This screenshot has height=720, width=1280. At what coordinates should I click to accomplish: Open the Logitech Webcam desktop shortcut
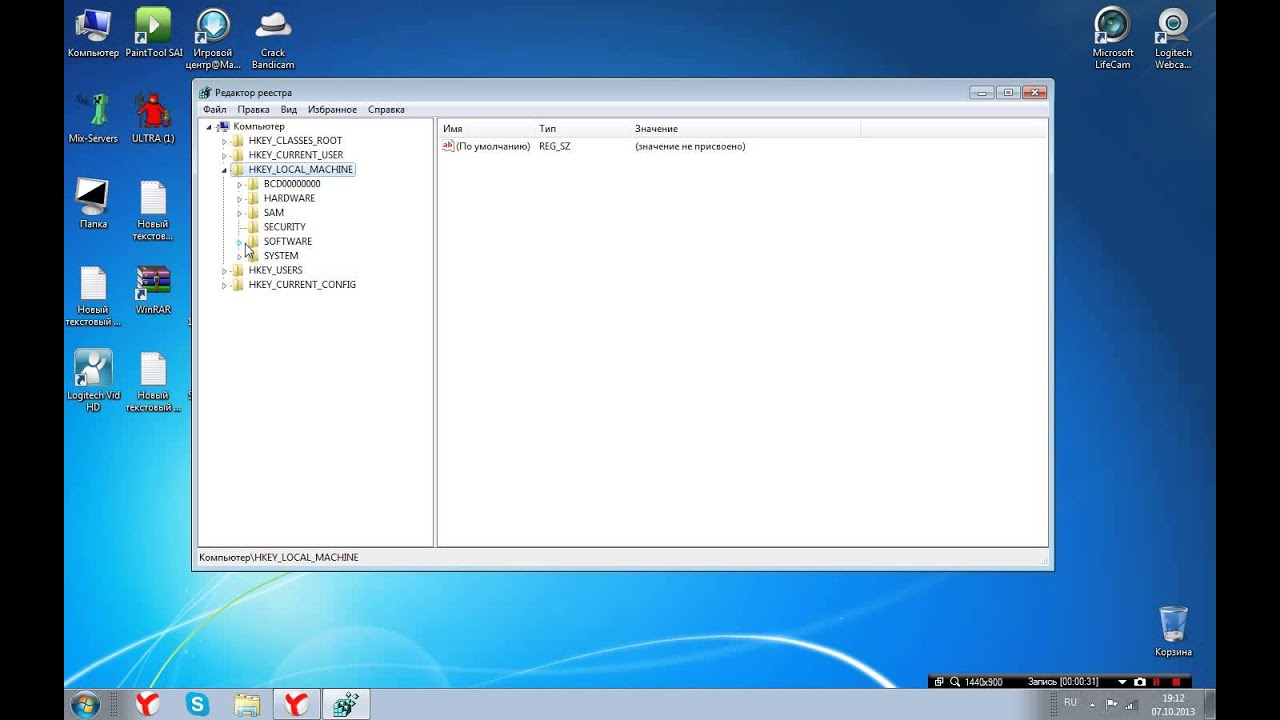1173,38
